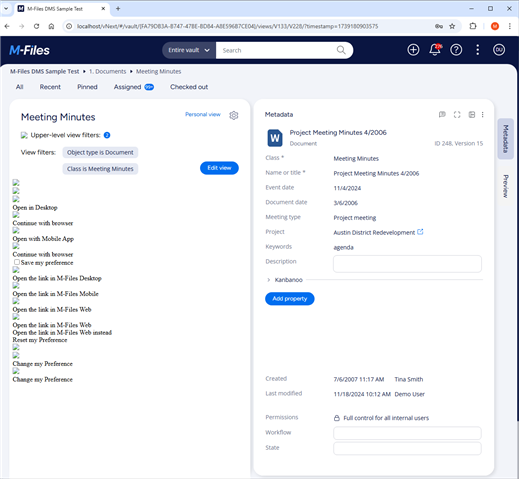Switch to the Checked out tab
519x479 pixels.
pos(189,87)
